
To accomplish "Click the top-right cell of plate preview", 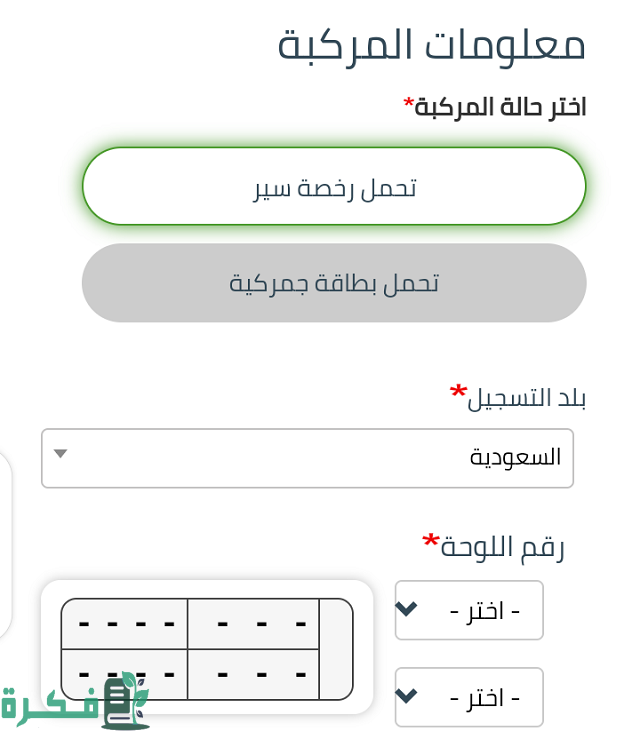I will tap(253, 624).
